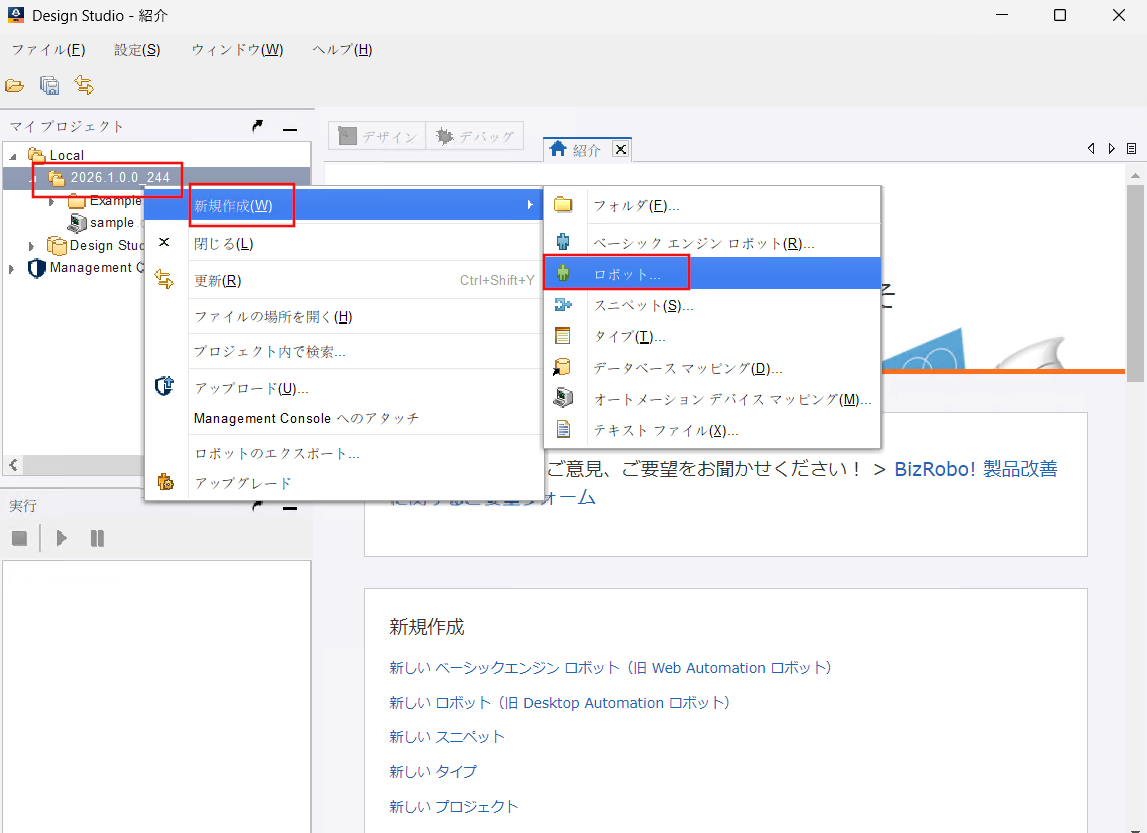This screenshot has width=1147, height=833.
Task: Click the Management Console shield icon in tree
Action: [x=37, y=268]
